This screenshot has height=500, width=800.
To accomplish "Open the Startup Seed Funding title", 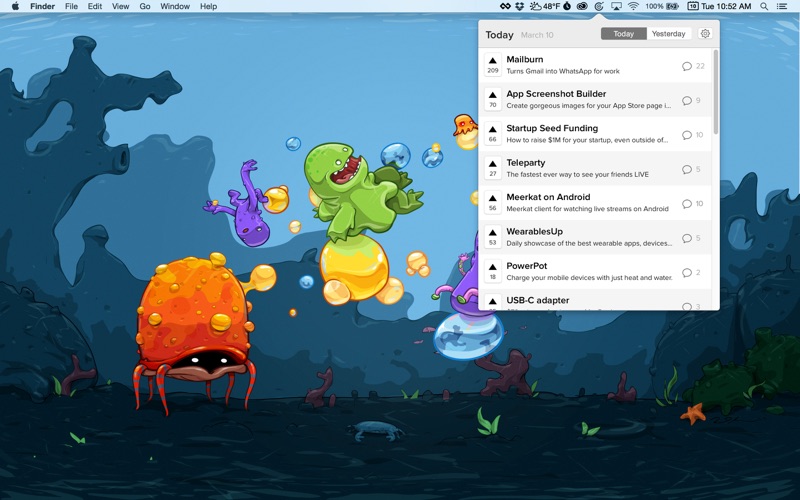I will click(x=552, y=128).
